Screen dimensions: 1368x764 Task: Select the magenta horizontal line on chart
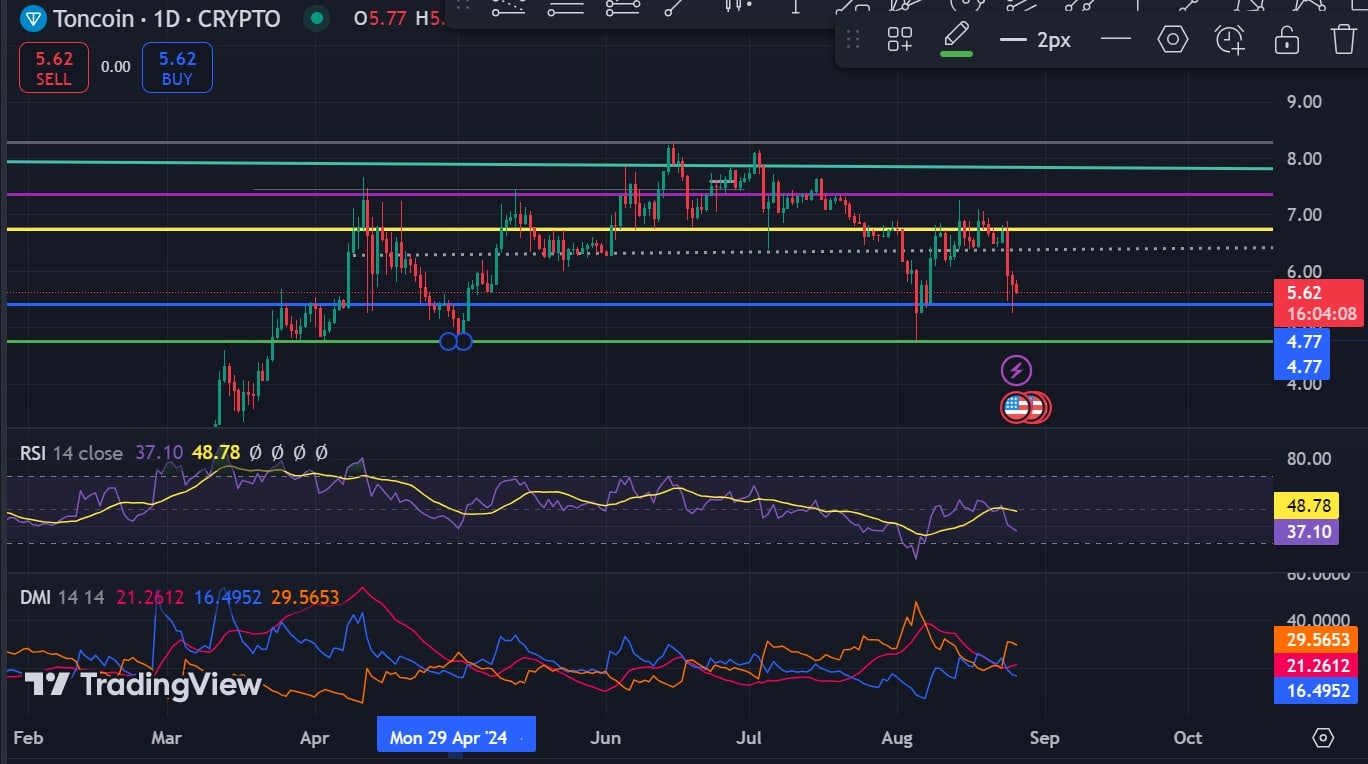(x=640, y=194)
